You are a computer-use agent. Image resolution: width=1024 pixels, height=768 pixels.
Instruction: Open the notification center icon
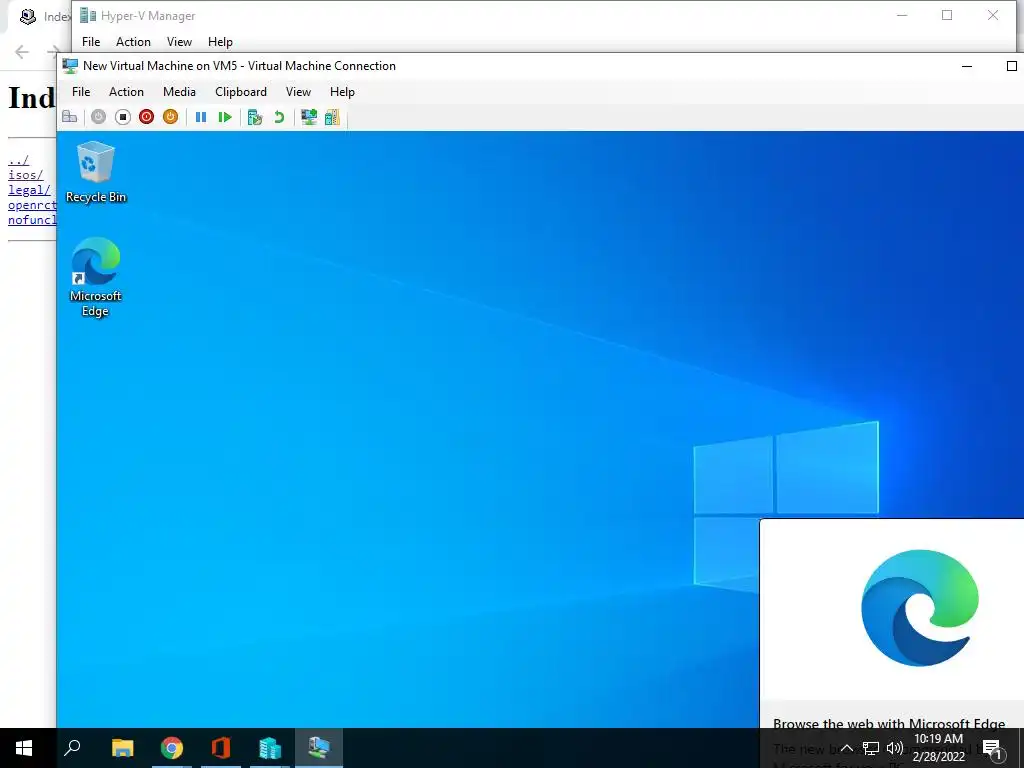[991, 748]
